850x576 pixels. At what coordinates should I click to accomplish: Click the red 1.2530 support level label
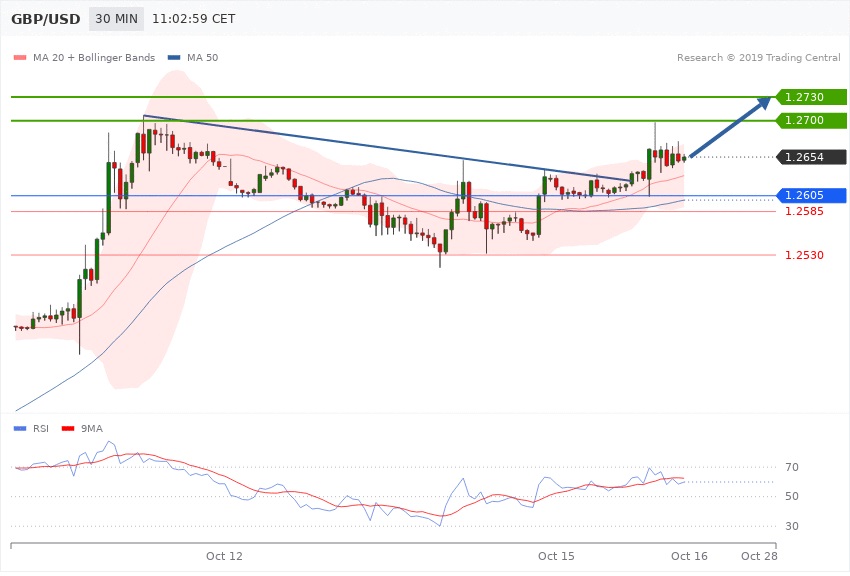pyautogui.click(x=804, y=256)
